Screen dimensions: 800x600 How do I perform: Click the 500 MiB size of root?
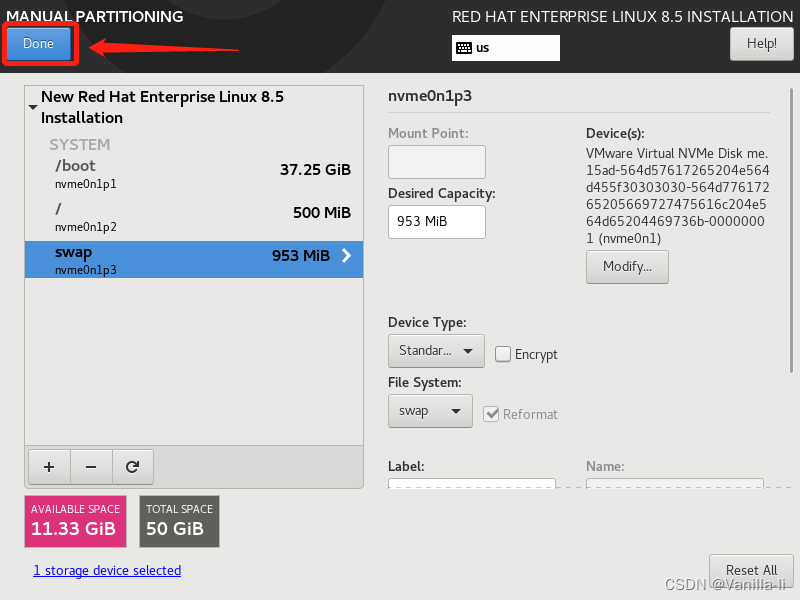pos(322,212)
